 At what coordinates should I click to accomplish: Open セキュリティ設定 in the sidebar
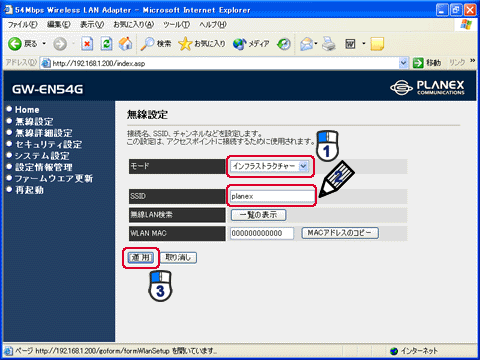[49, 144]
